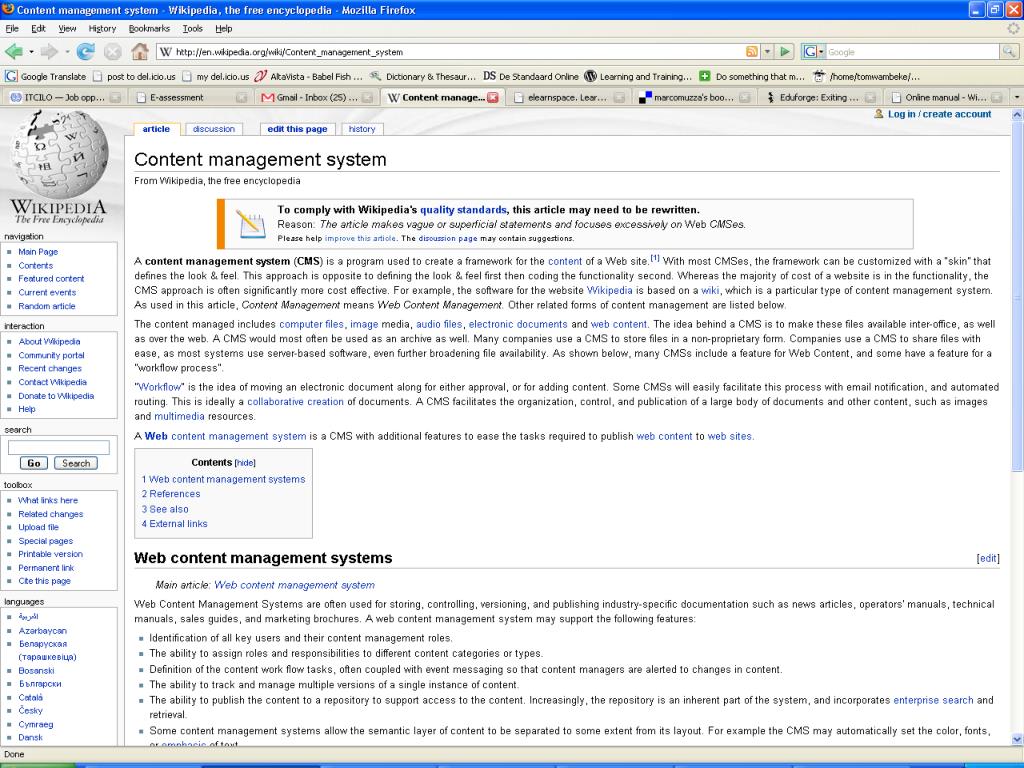The width and height of the screenshot is (1024, 768).
Task: Click the Random article link
Action: (x=46, y=306)
